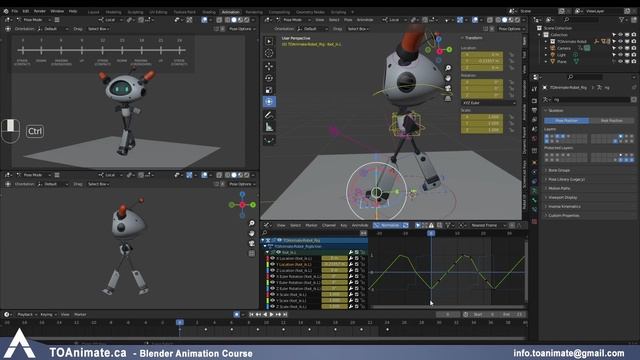Toggle camera view icon in main viewport
This screenshot has height=360, width=640.
coord(448,88)
